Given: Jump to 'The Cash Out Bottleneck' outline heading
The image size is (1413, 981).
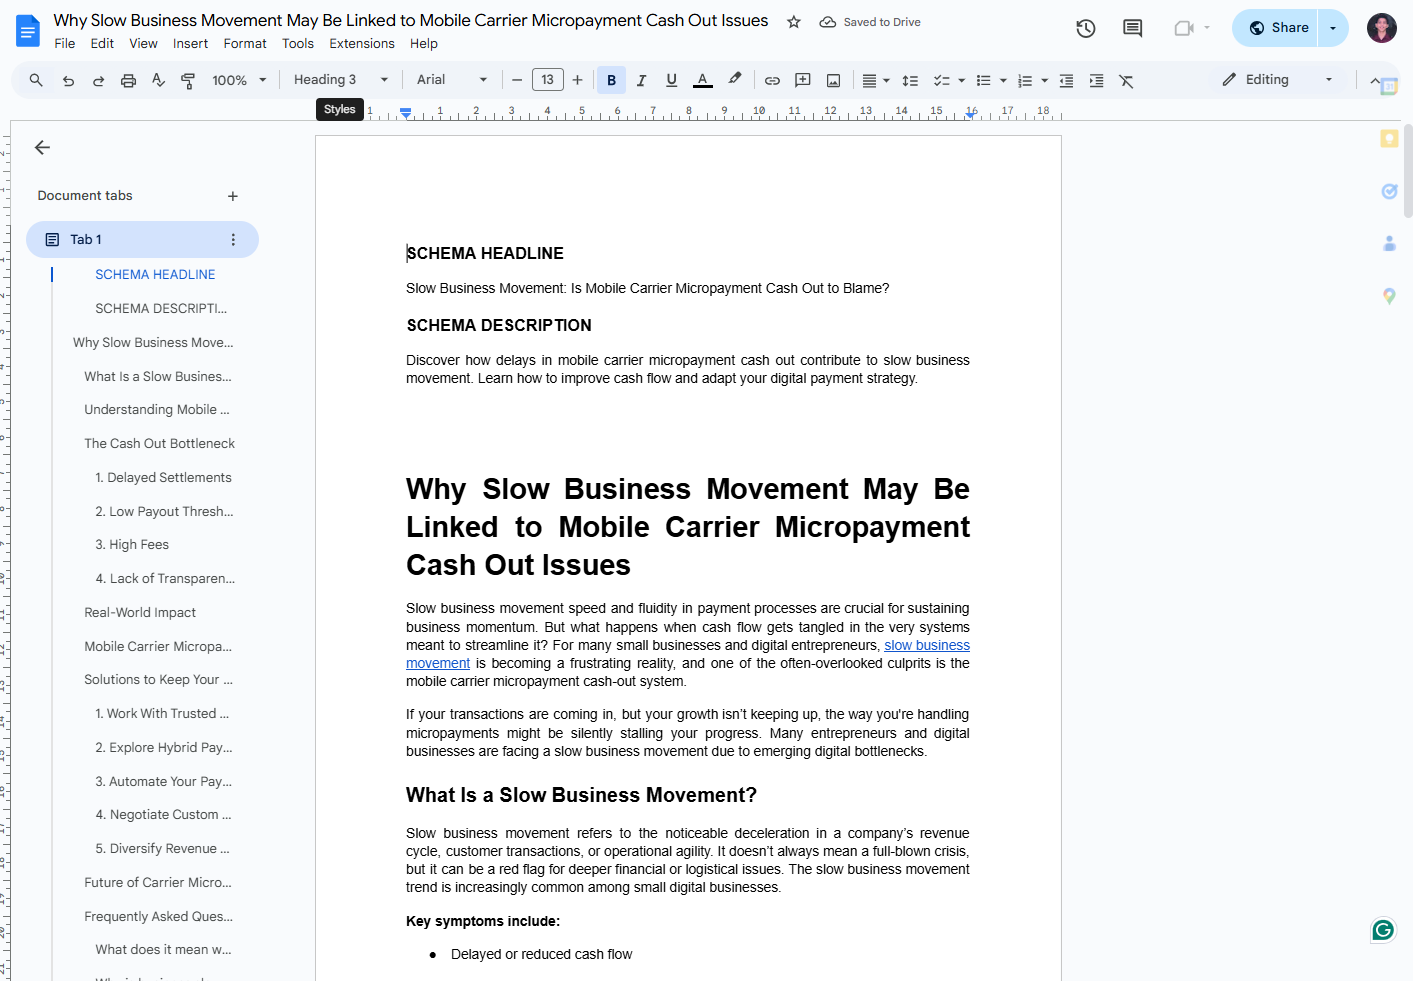Looking at the screenshot, I should tap(160, 444).
